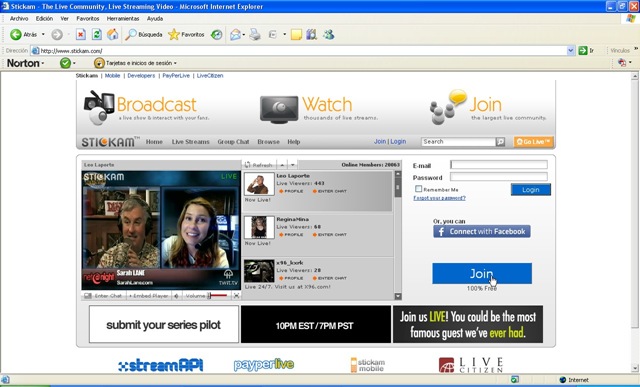Click the Refresh page toolbar icon
Image resolution: width=640 pixels, height=387 pixels.
point(97,35)
